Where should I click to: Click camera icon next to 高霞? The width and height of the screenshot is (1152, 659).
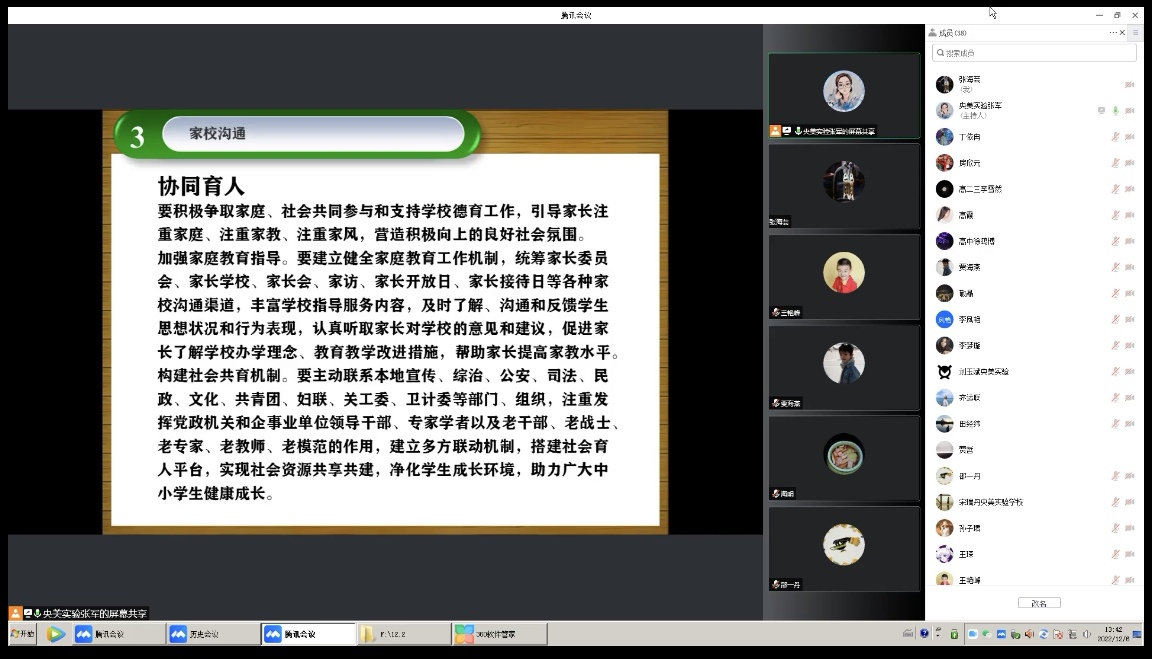(x=1130, y=215)
